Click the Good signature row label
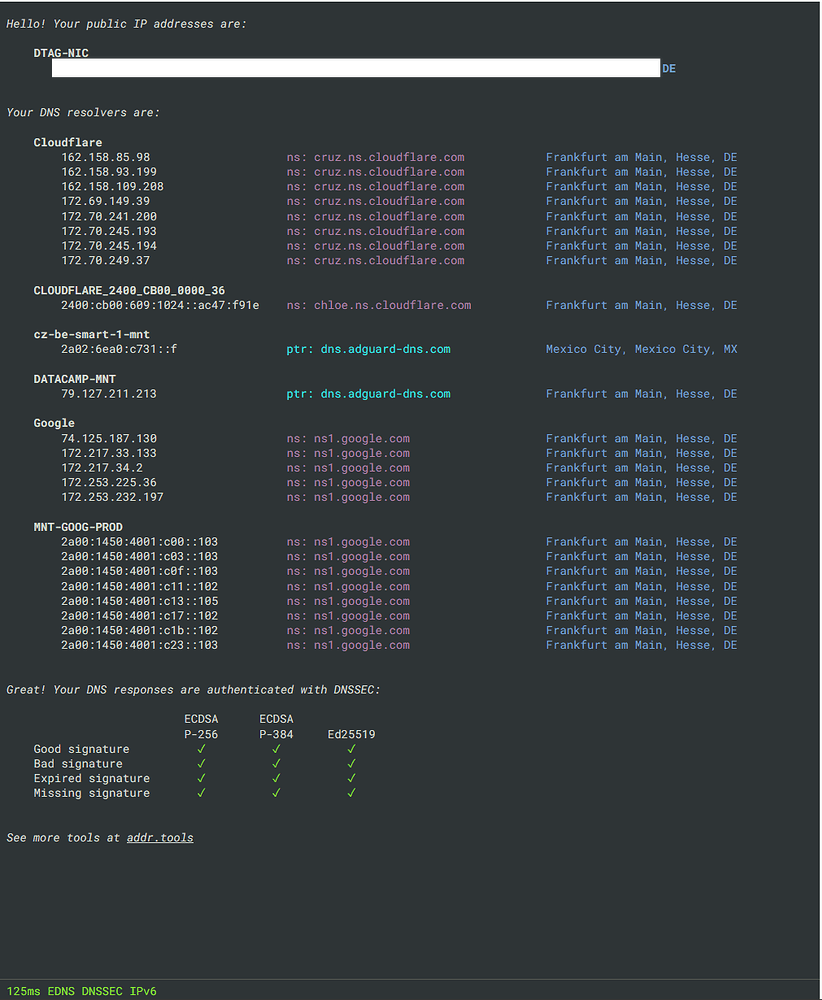The image size is (822, 1000). point(82,749)
